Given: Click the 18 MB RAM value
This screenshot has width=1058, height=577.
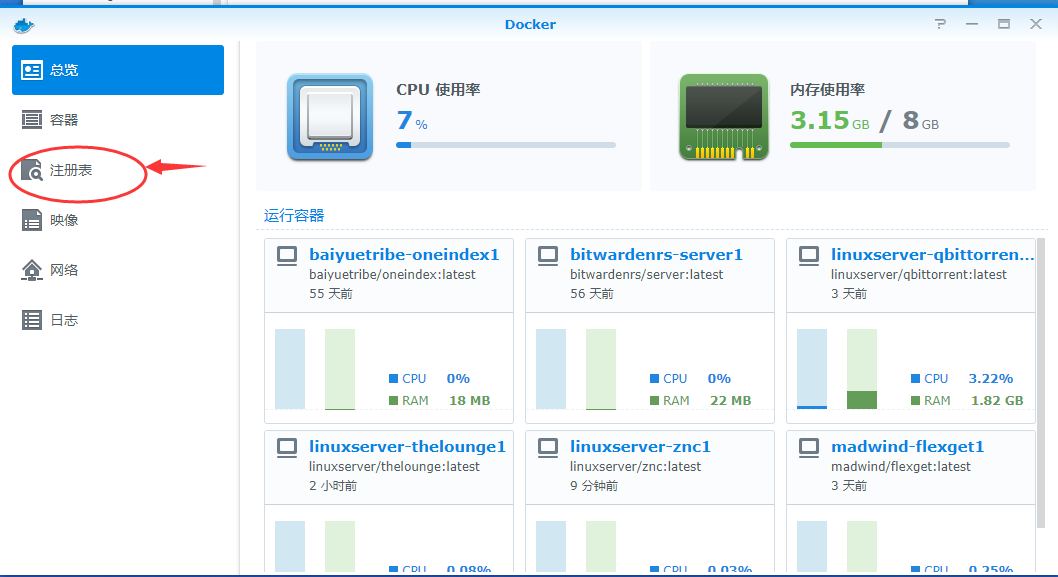Looking at the screenshot, I should coord(470,401).
